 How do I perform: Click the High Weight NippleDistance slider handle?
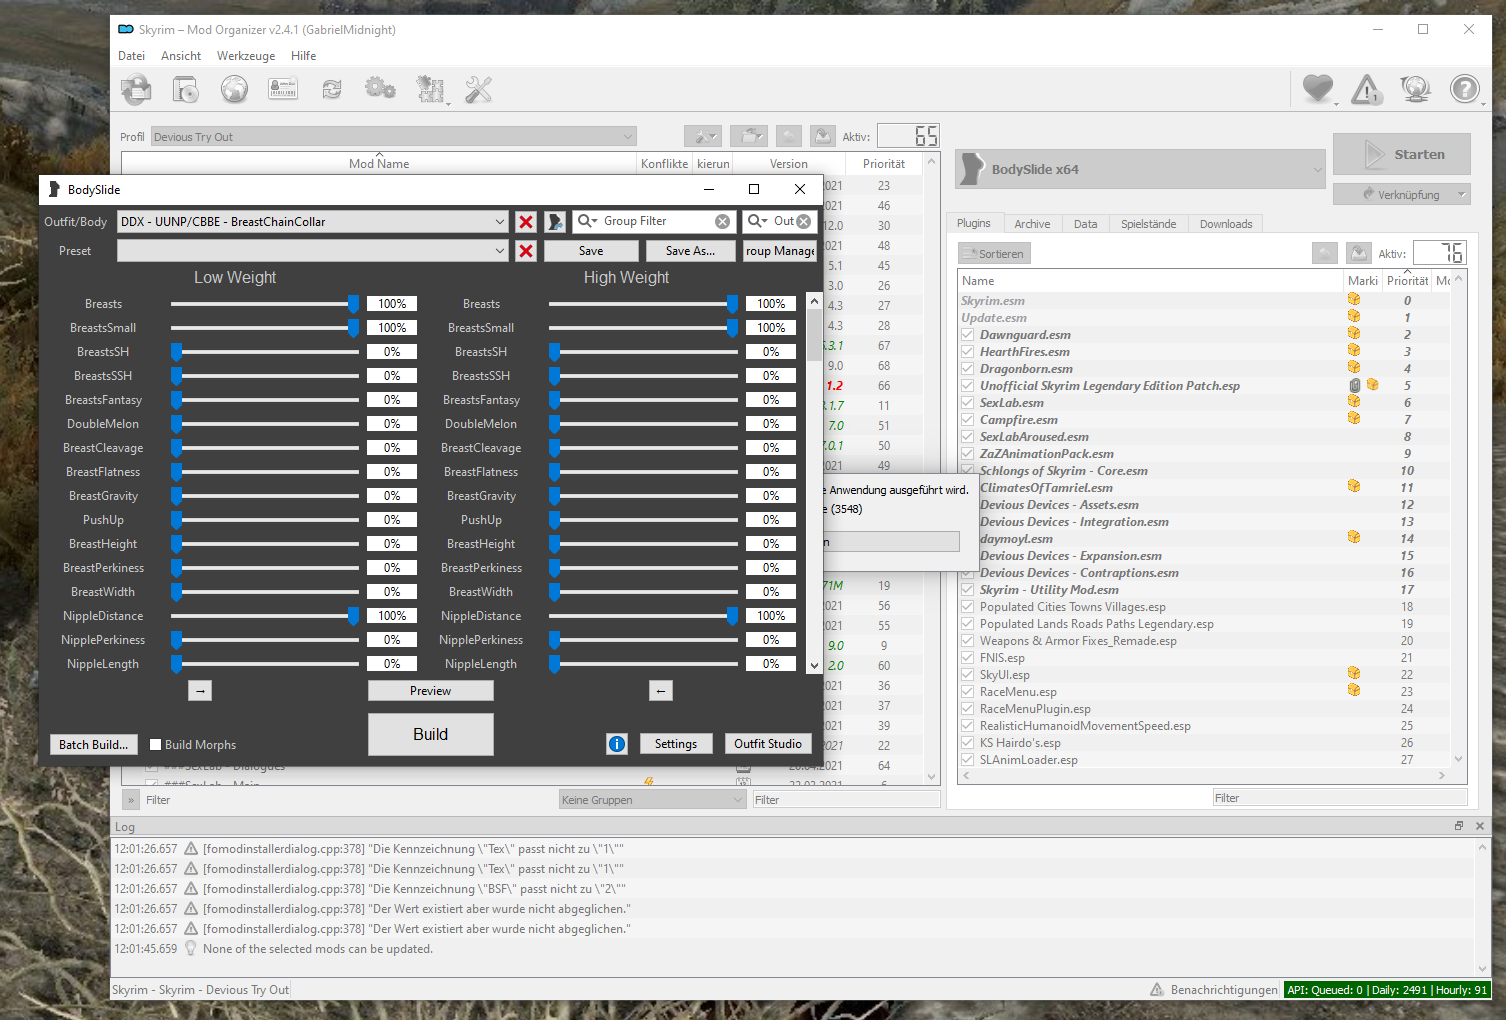coord(733,616)
